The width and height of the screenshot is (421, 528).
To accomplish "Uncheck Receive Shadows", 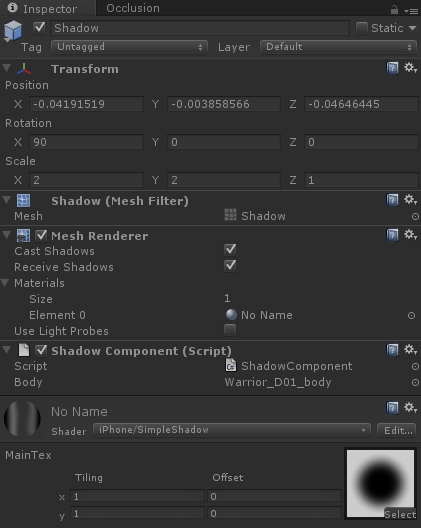I will coord(230,266).
